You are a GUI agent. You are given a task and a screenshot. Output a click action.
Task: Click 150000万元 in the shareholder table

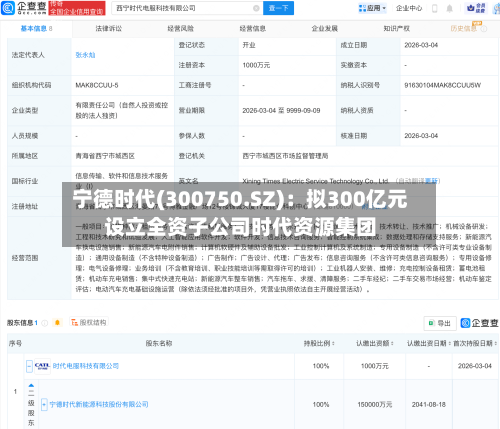tap(375, 405)
